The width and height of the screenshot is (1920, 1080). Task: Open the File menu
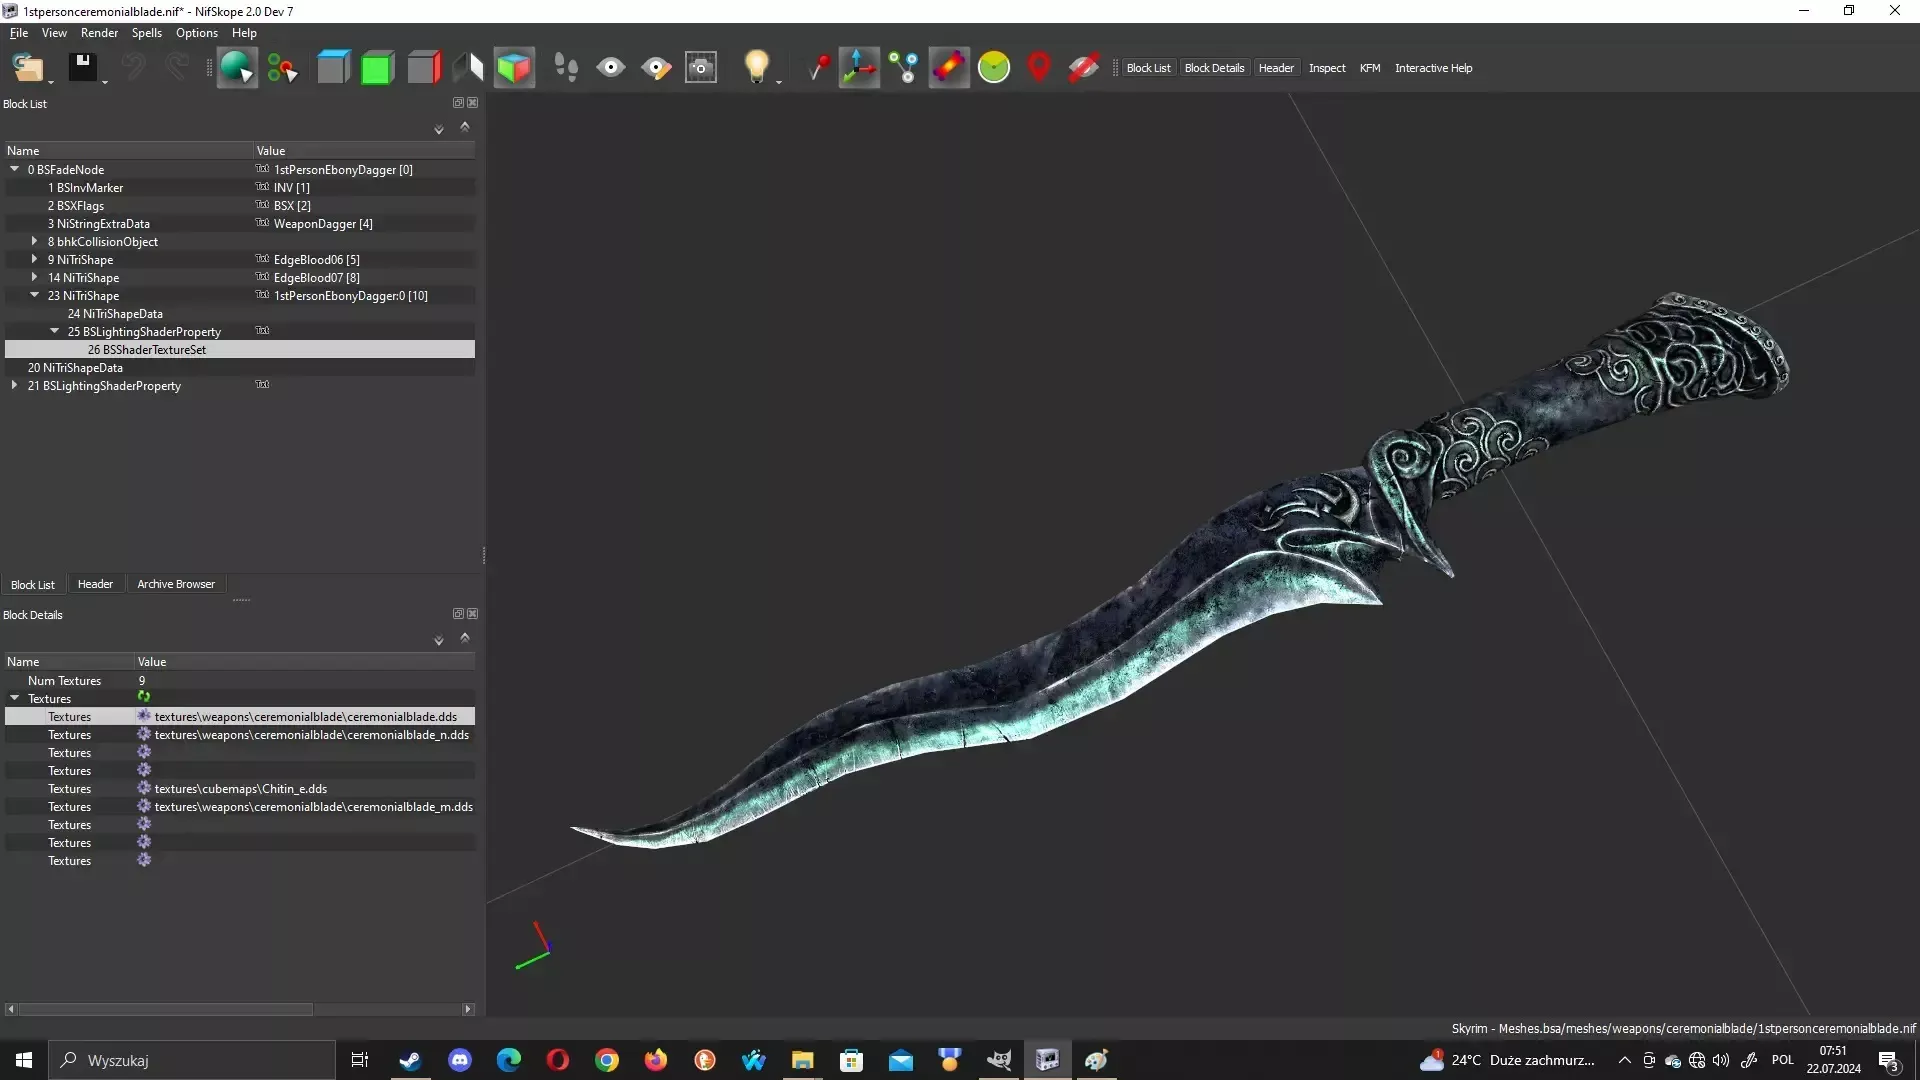tap(19, 33)
